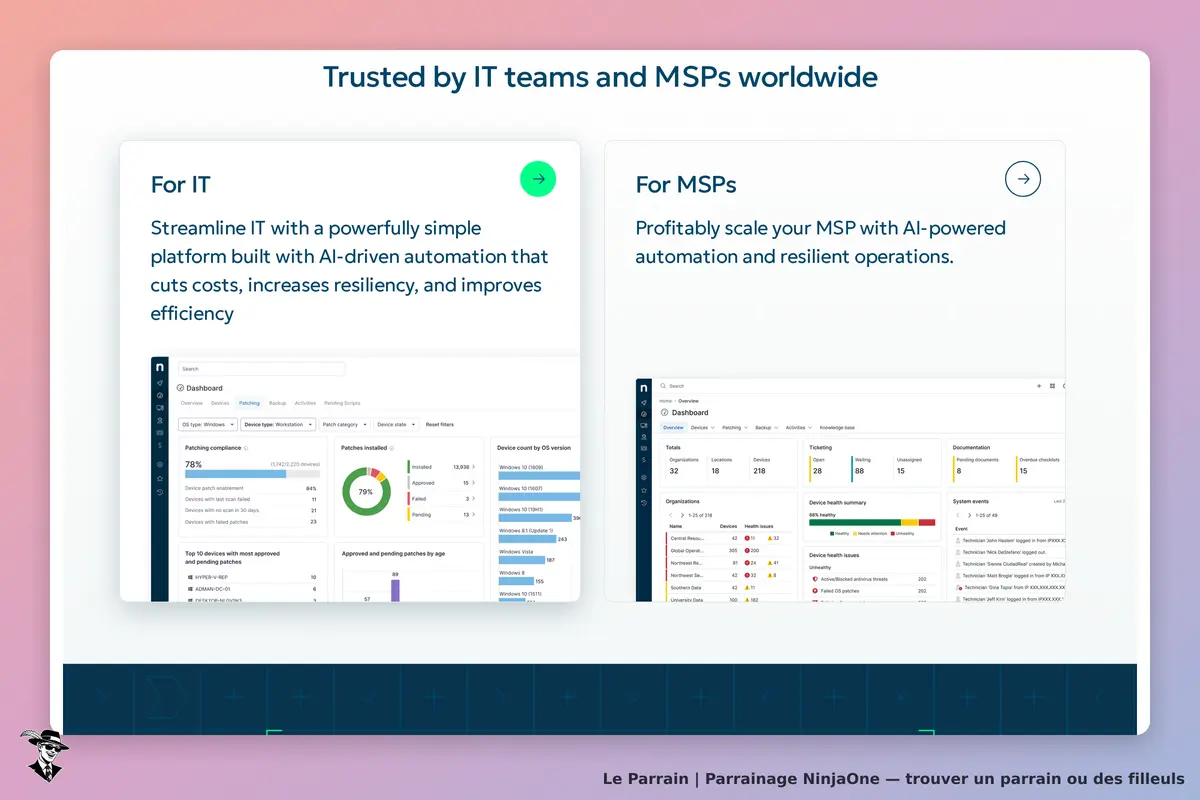This screenshot has width=1200, height=800.
Task: Click the plus icon atop the For MSPs dashboard
Action: (1038, 385)
